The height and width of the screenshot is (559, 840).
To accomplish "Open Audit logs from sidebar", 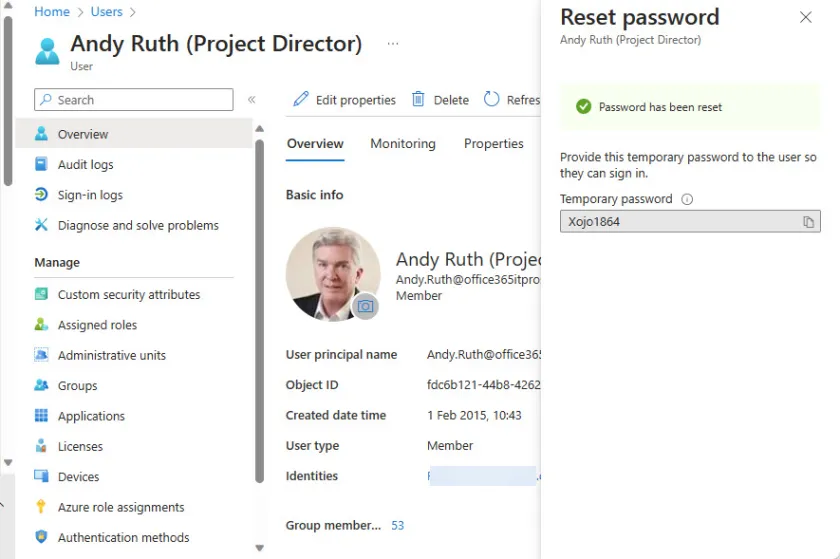I will (85, 165).
